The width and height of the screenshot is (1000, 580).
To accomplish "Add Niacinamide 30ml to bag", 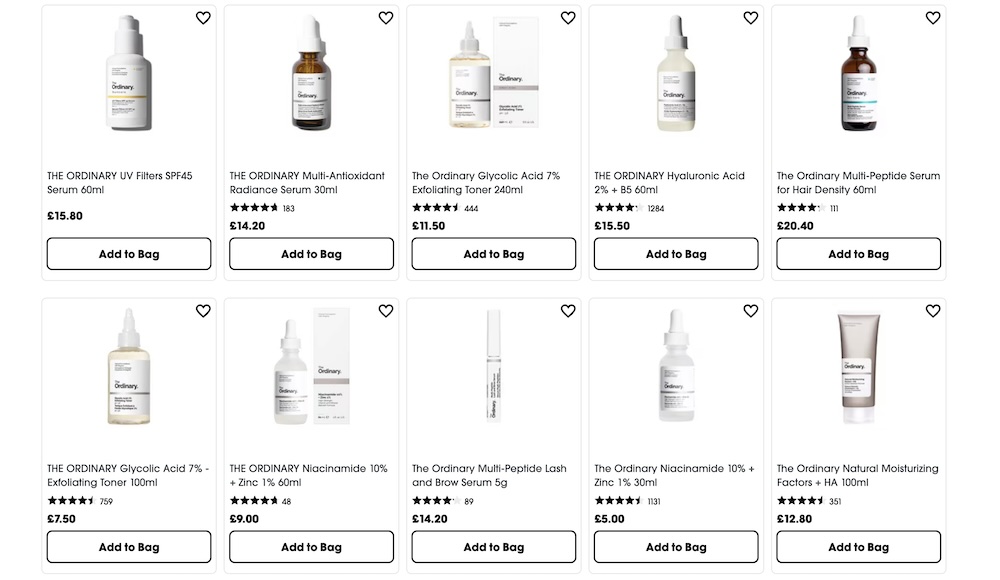I will point(675,547).
